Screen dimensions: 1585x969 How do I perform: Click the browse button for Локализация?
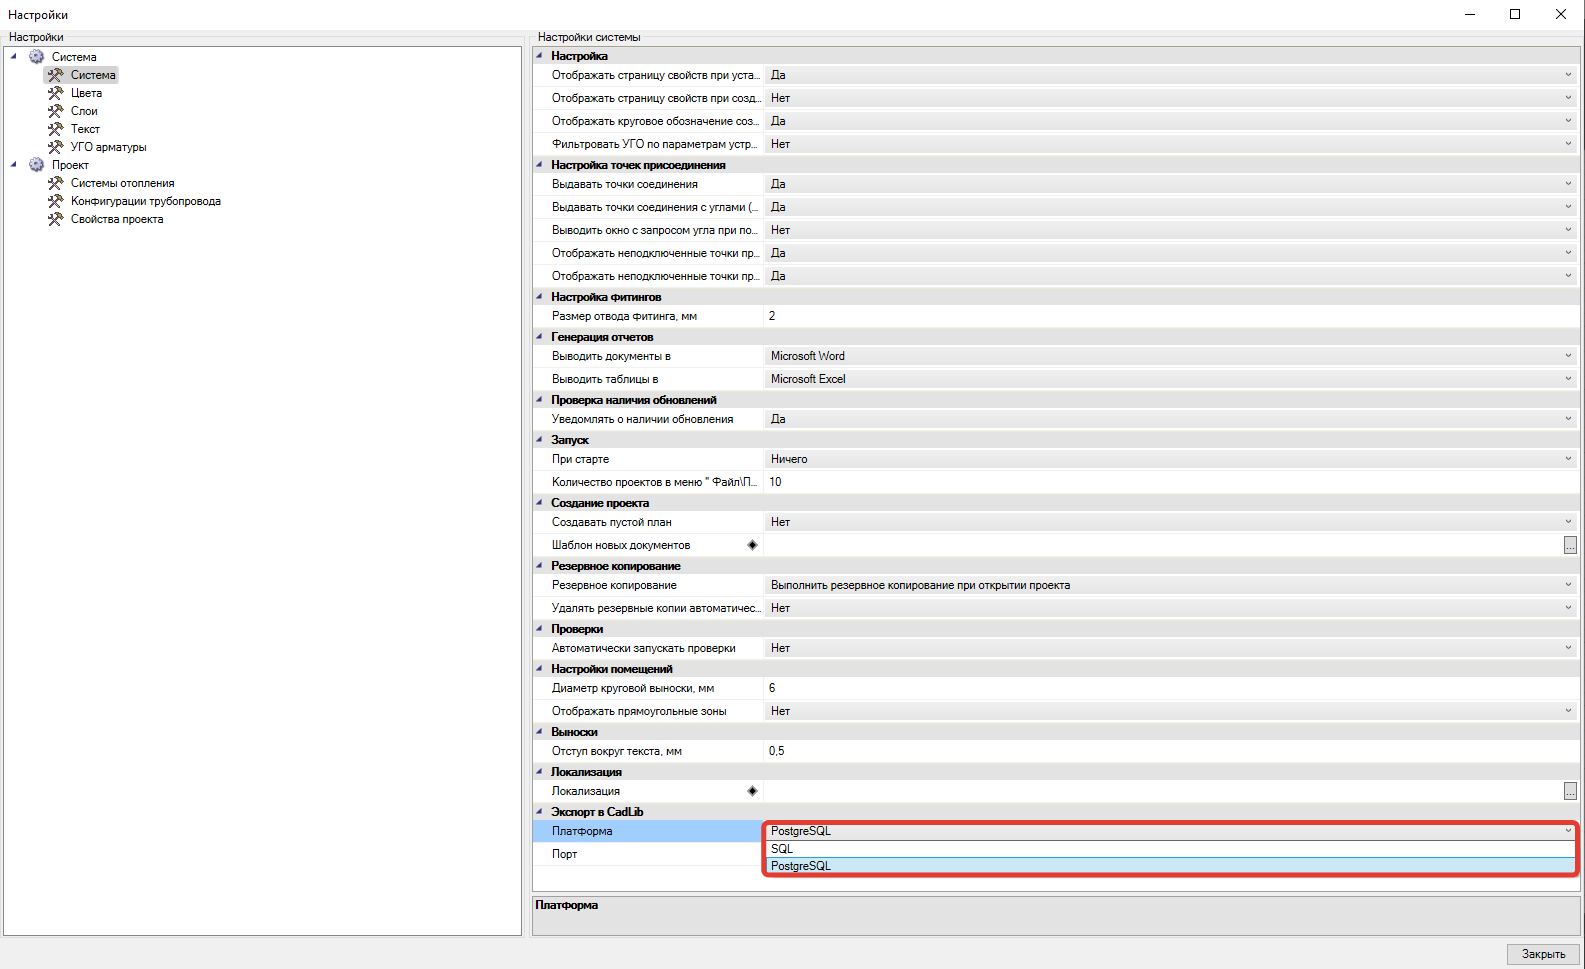pos(1570,791)
